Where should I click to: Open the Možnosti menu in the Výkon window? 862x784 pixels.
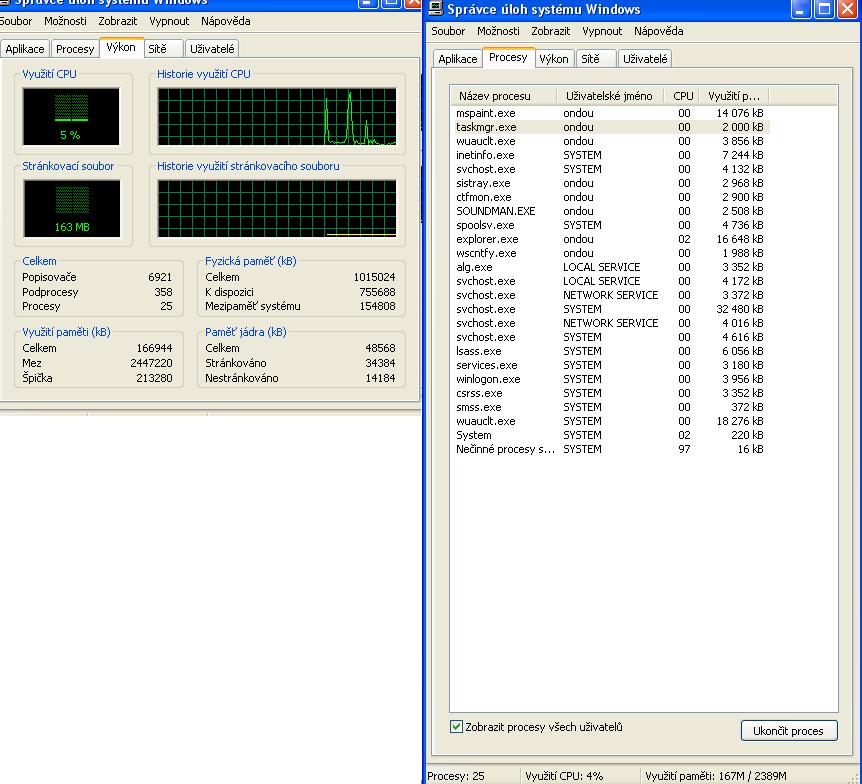[65, 21]
